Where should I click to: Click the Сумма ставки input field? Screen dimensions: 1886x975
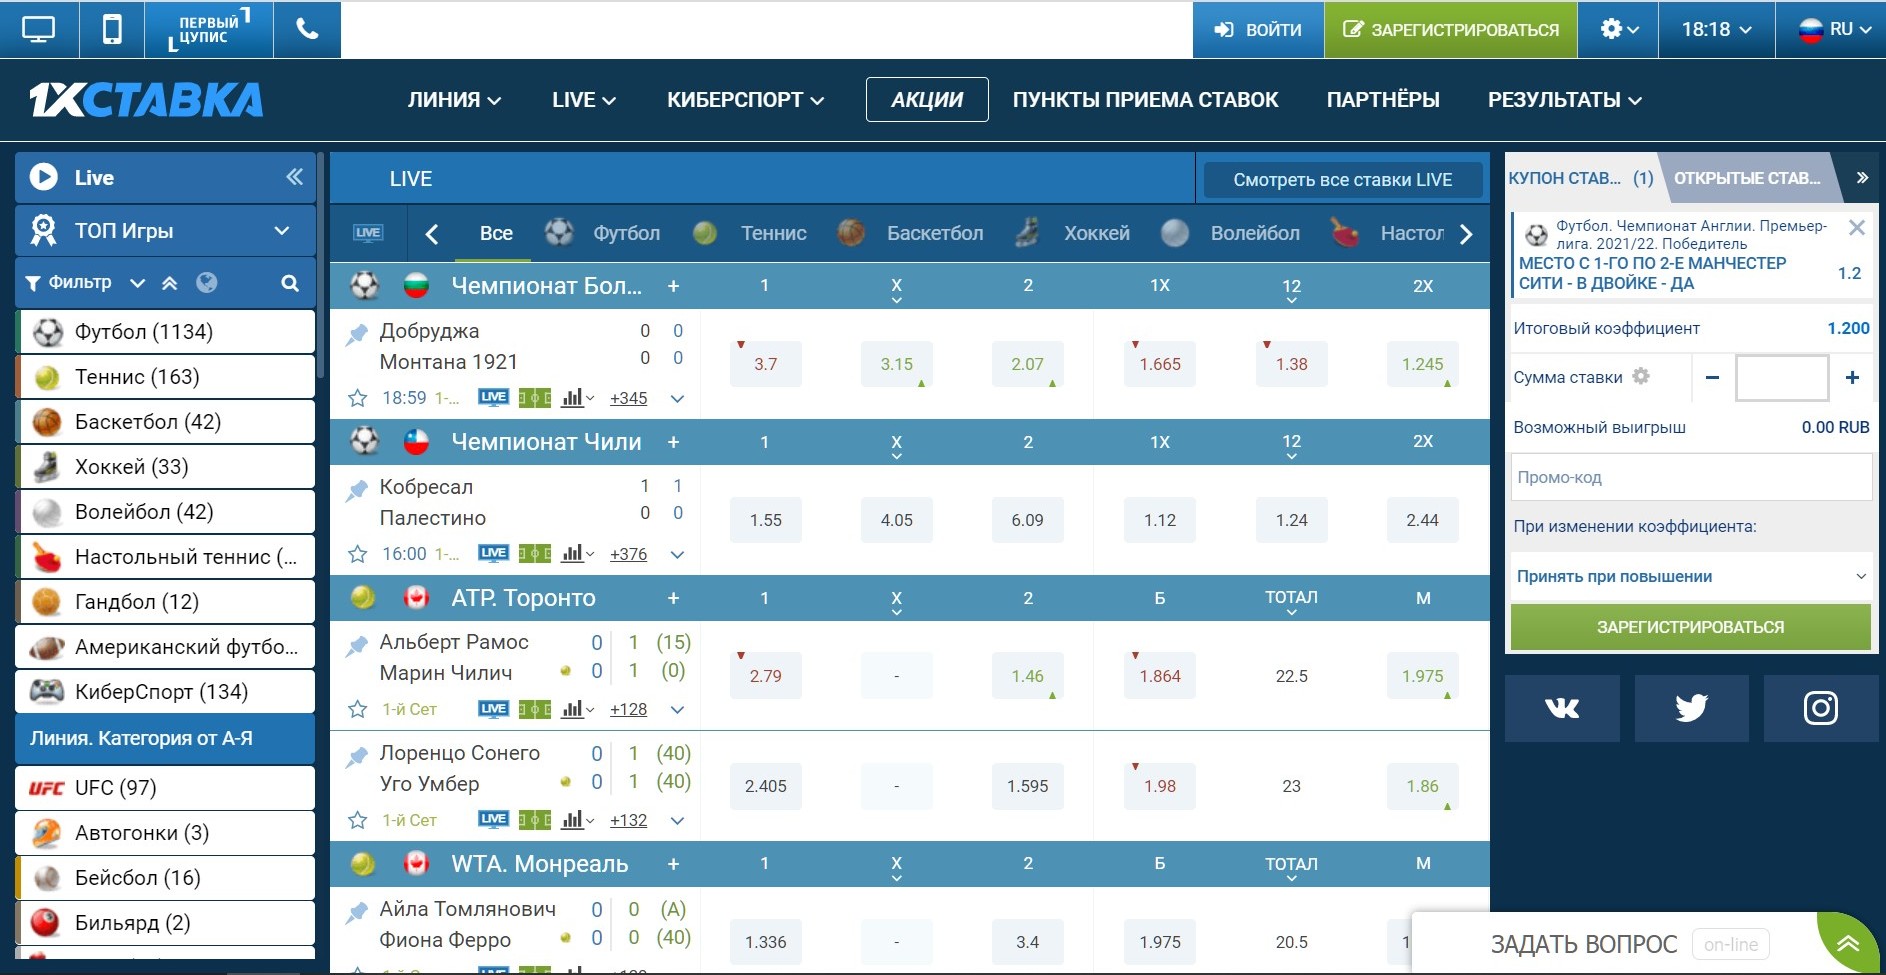(x=1782, y=378)
